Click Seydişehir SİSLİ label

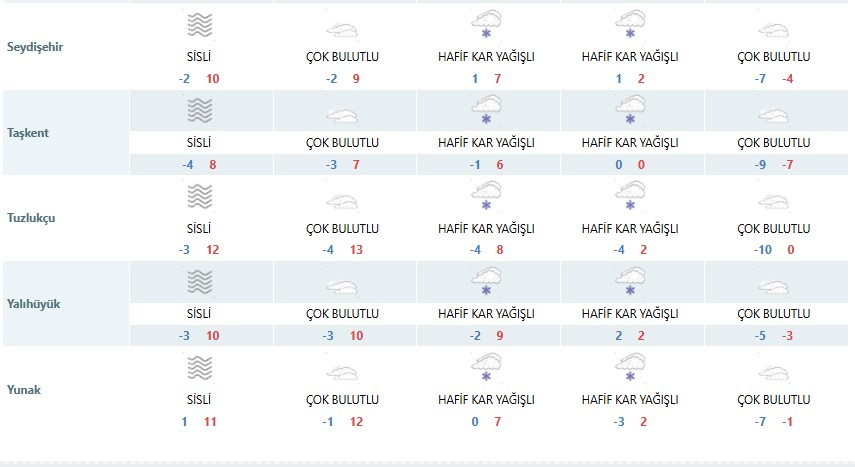[x=200, y=57]
